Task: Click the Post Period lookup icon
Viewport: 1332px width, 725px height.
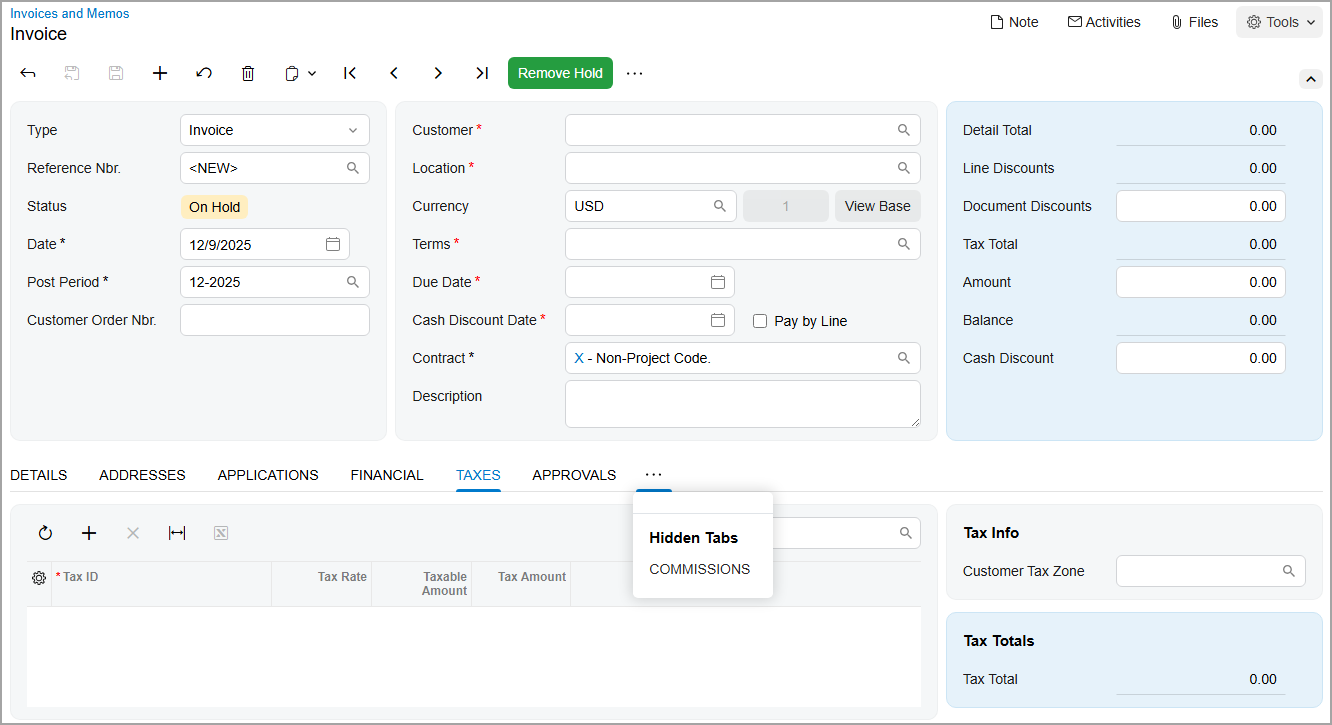Action: pyautogui.click(x=353, y=282)
